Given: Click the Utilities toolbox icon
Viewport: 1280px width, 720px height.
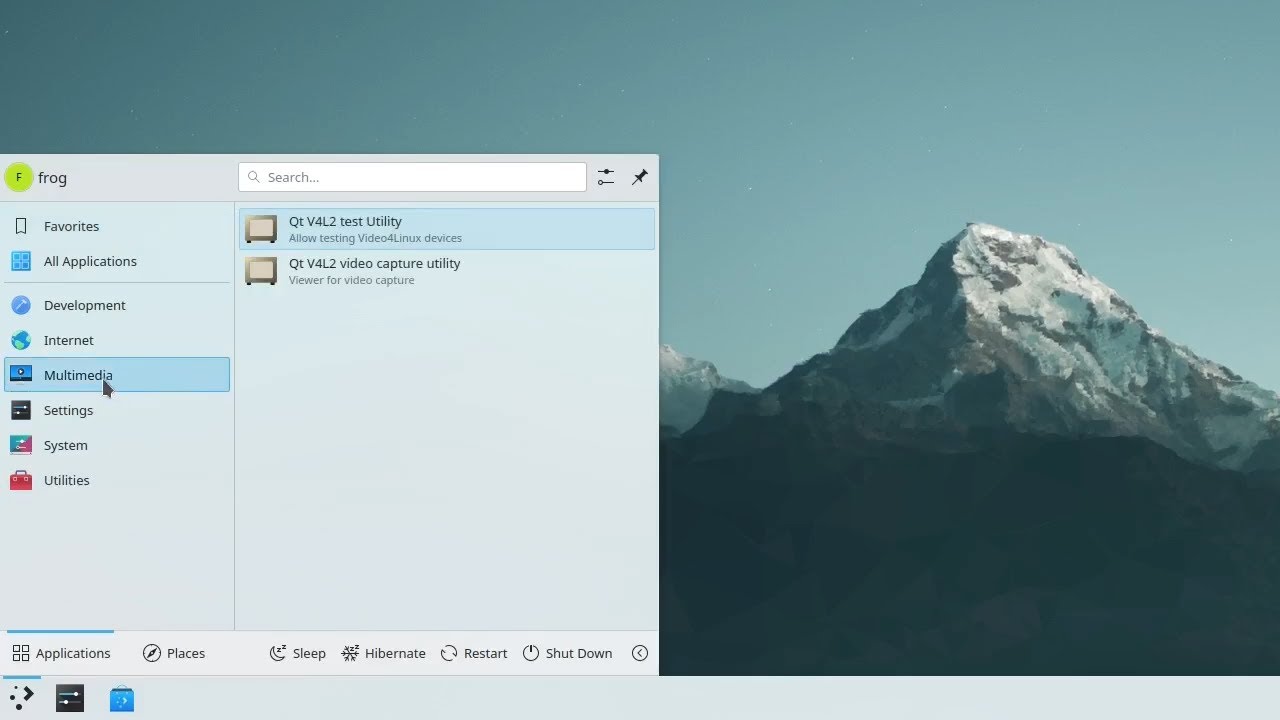Looking at the screenshot, I should tap(21, 480).
